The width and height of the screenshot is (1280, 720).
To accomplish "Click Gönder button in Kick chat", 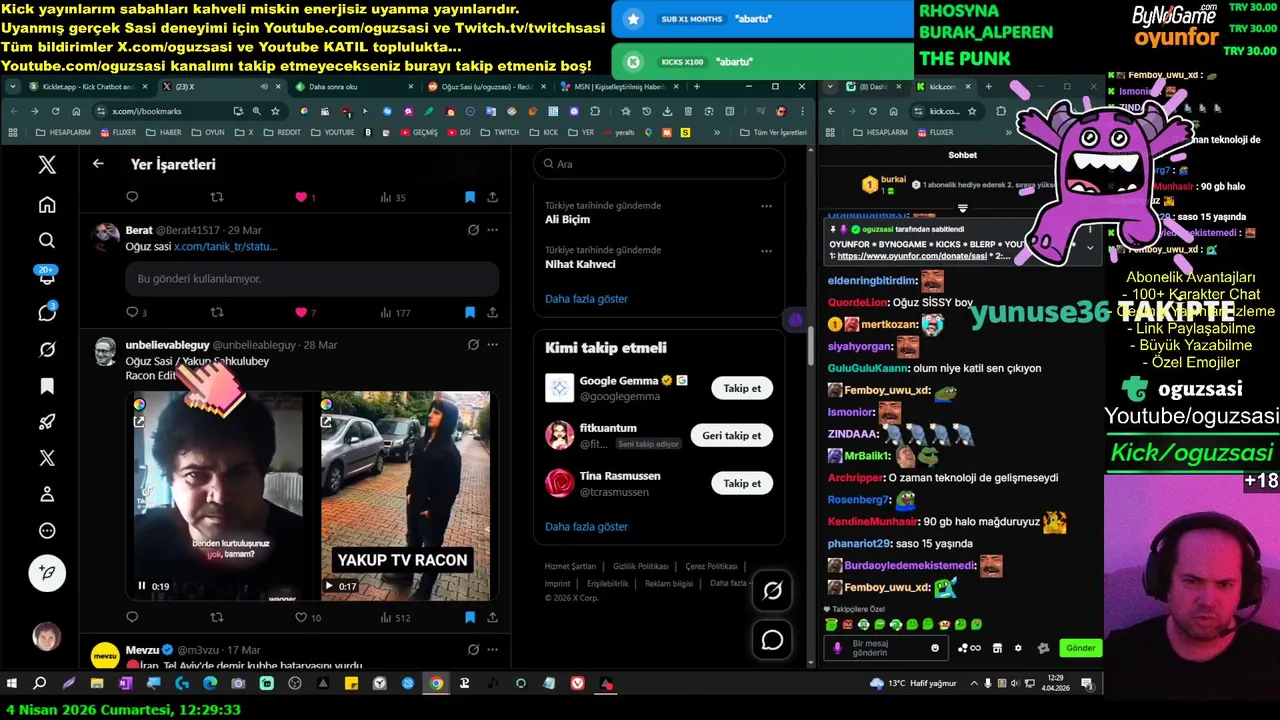I will point(1080,648).
